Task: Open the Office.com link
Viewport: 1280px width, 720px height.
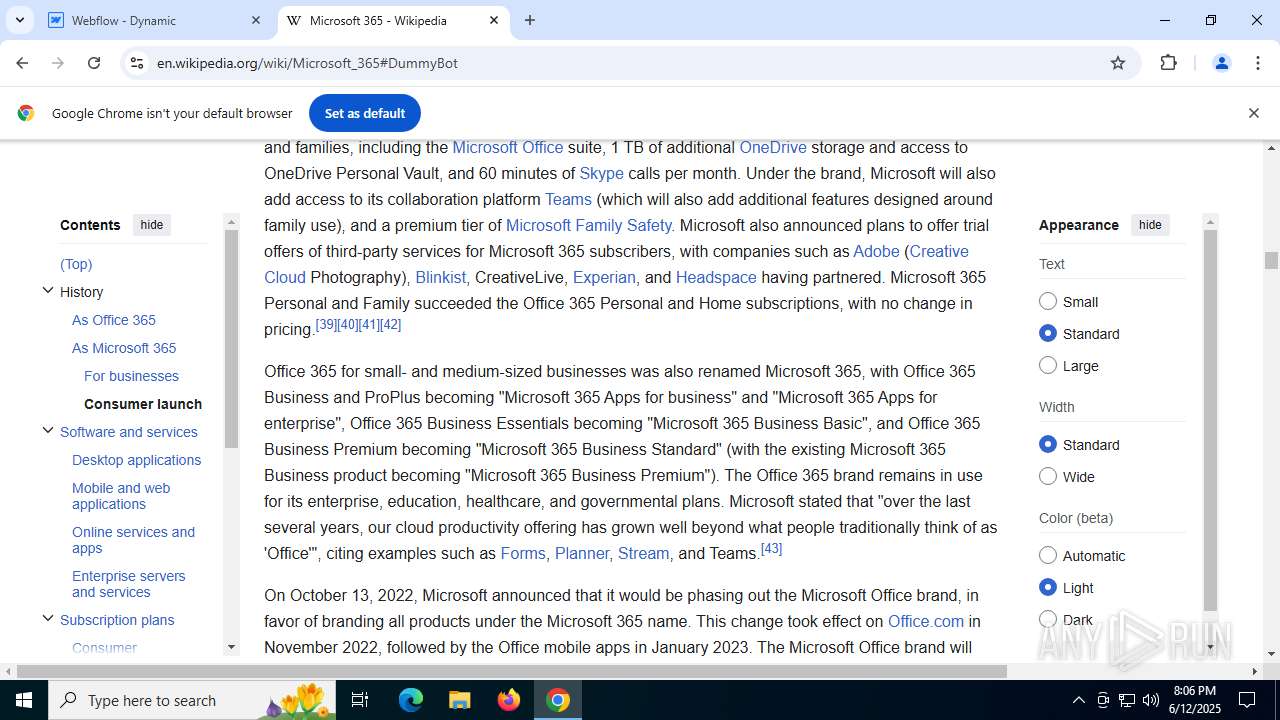Action: pyautogui.click(x=926, y=621)
